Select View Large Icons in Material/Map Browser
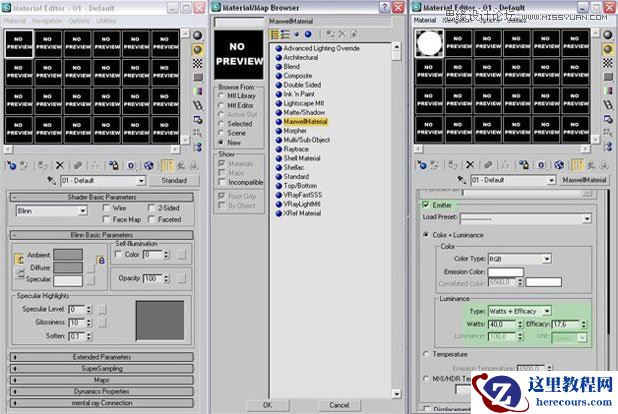Viewport: 618px width, 414px height. pos(308,35)
